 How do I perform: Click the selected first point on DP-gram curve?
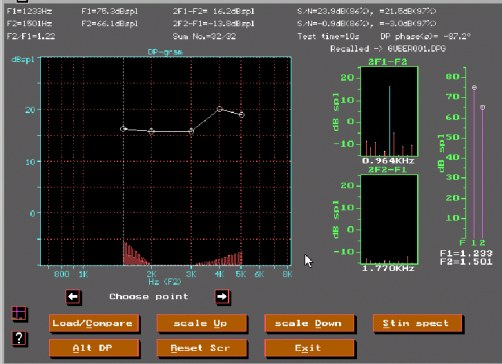click(123, 129)
